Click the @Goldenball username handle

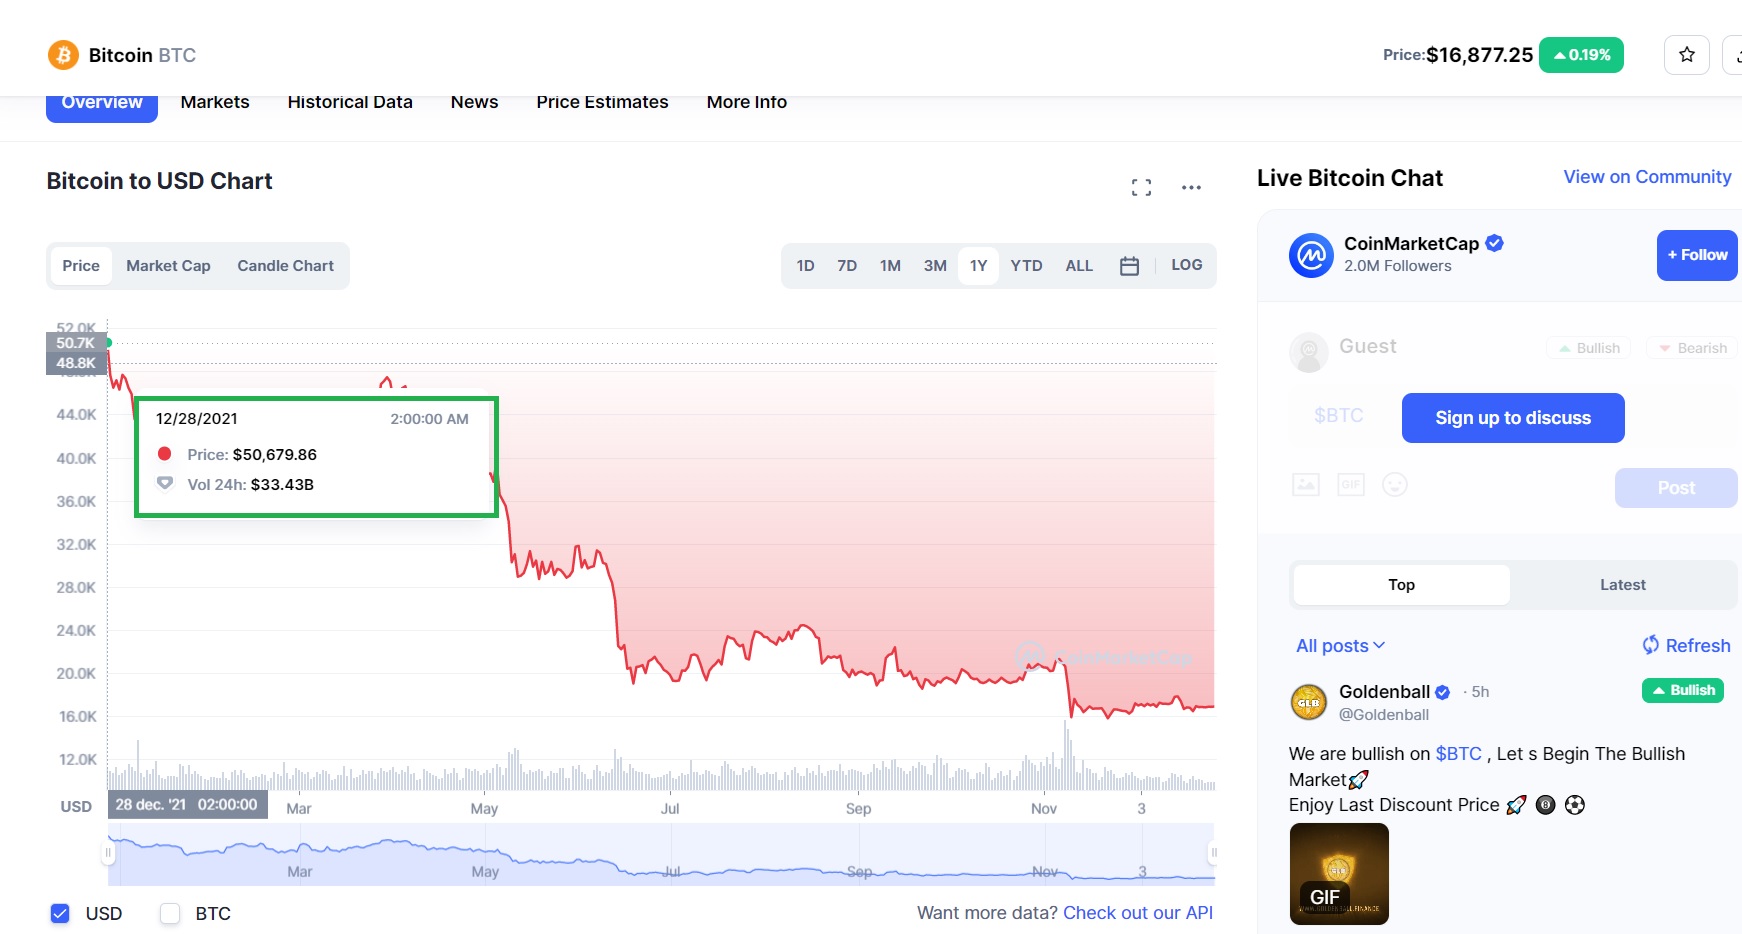(1384, 715)
